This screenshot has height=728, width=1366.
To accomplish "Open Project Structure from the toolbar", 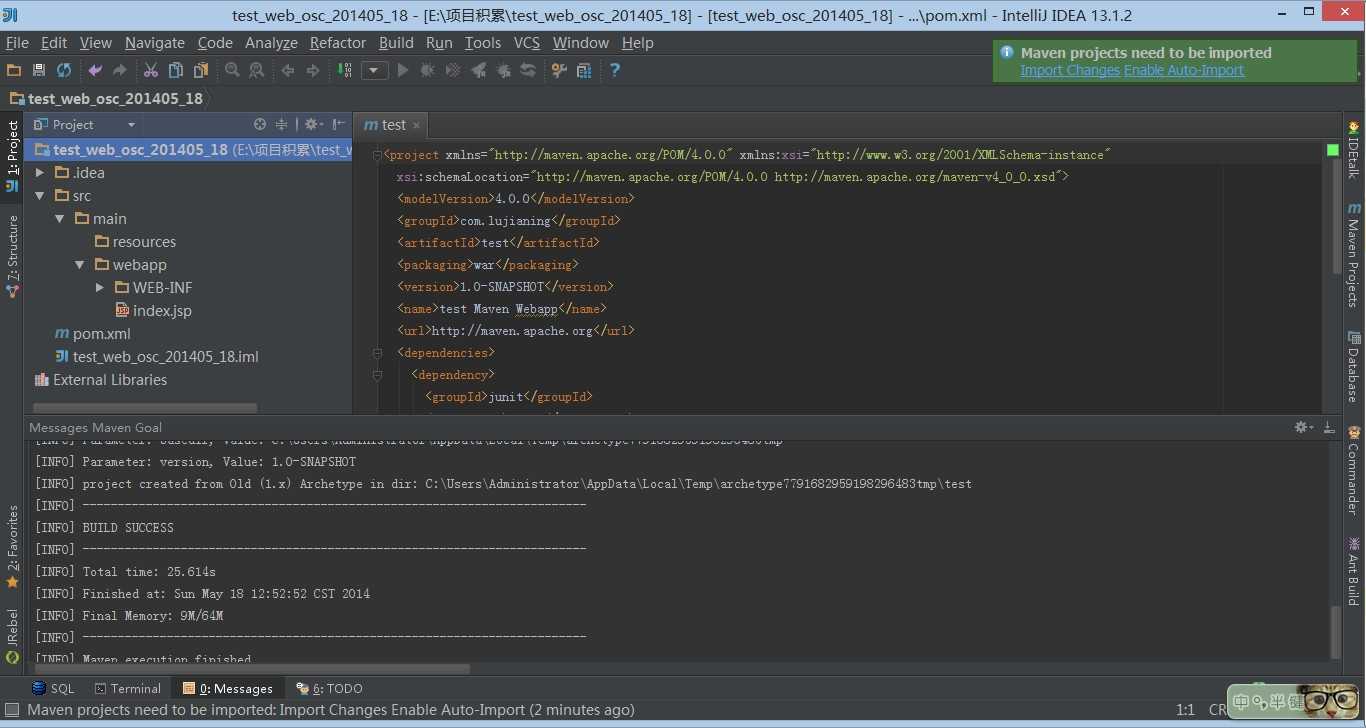I will click(x=584, y=70).
